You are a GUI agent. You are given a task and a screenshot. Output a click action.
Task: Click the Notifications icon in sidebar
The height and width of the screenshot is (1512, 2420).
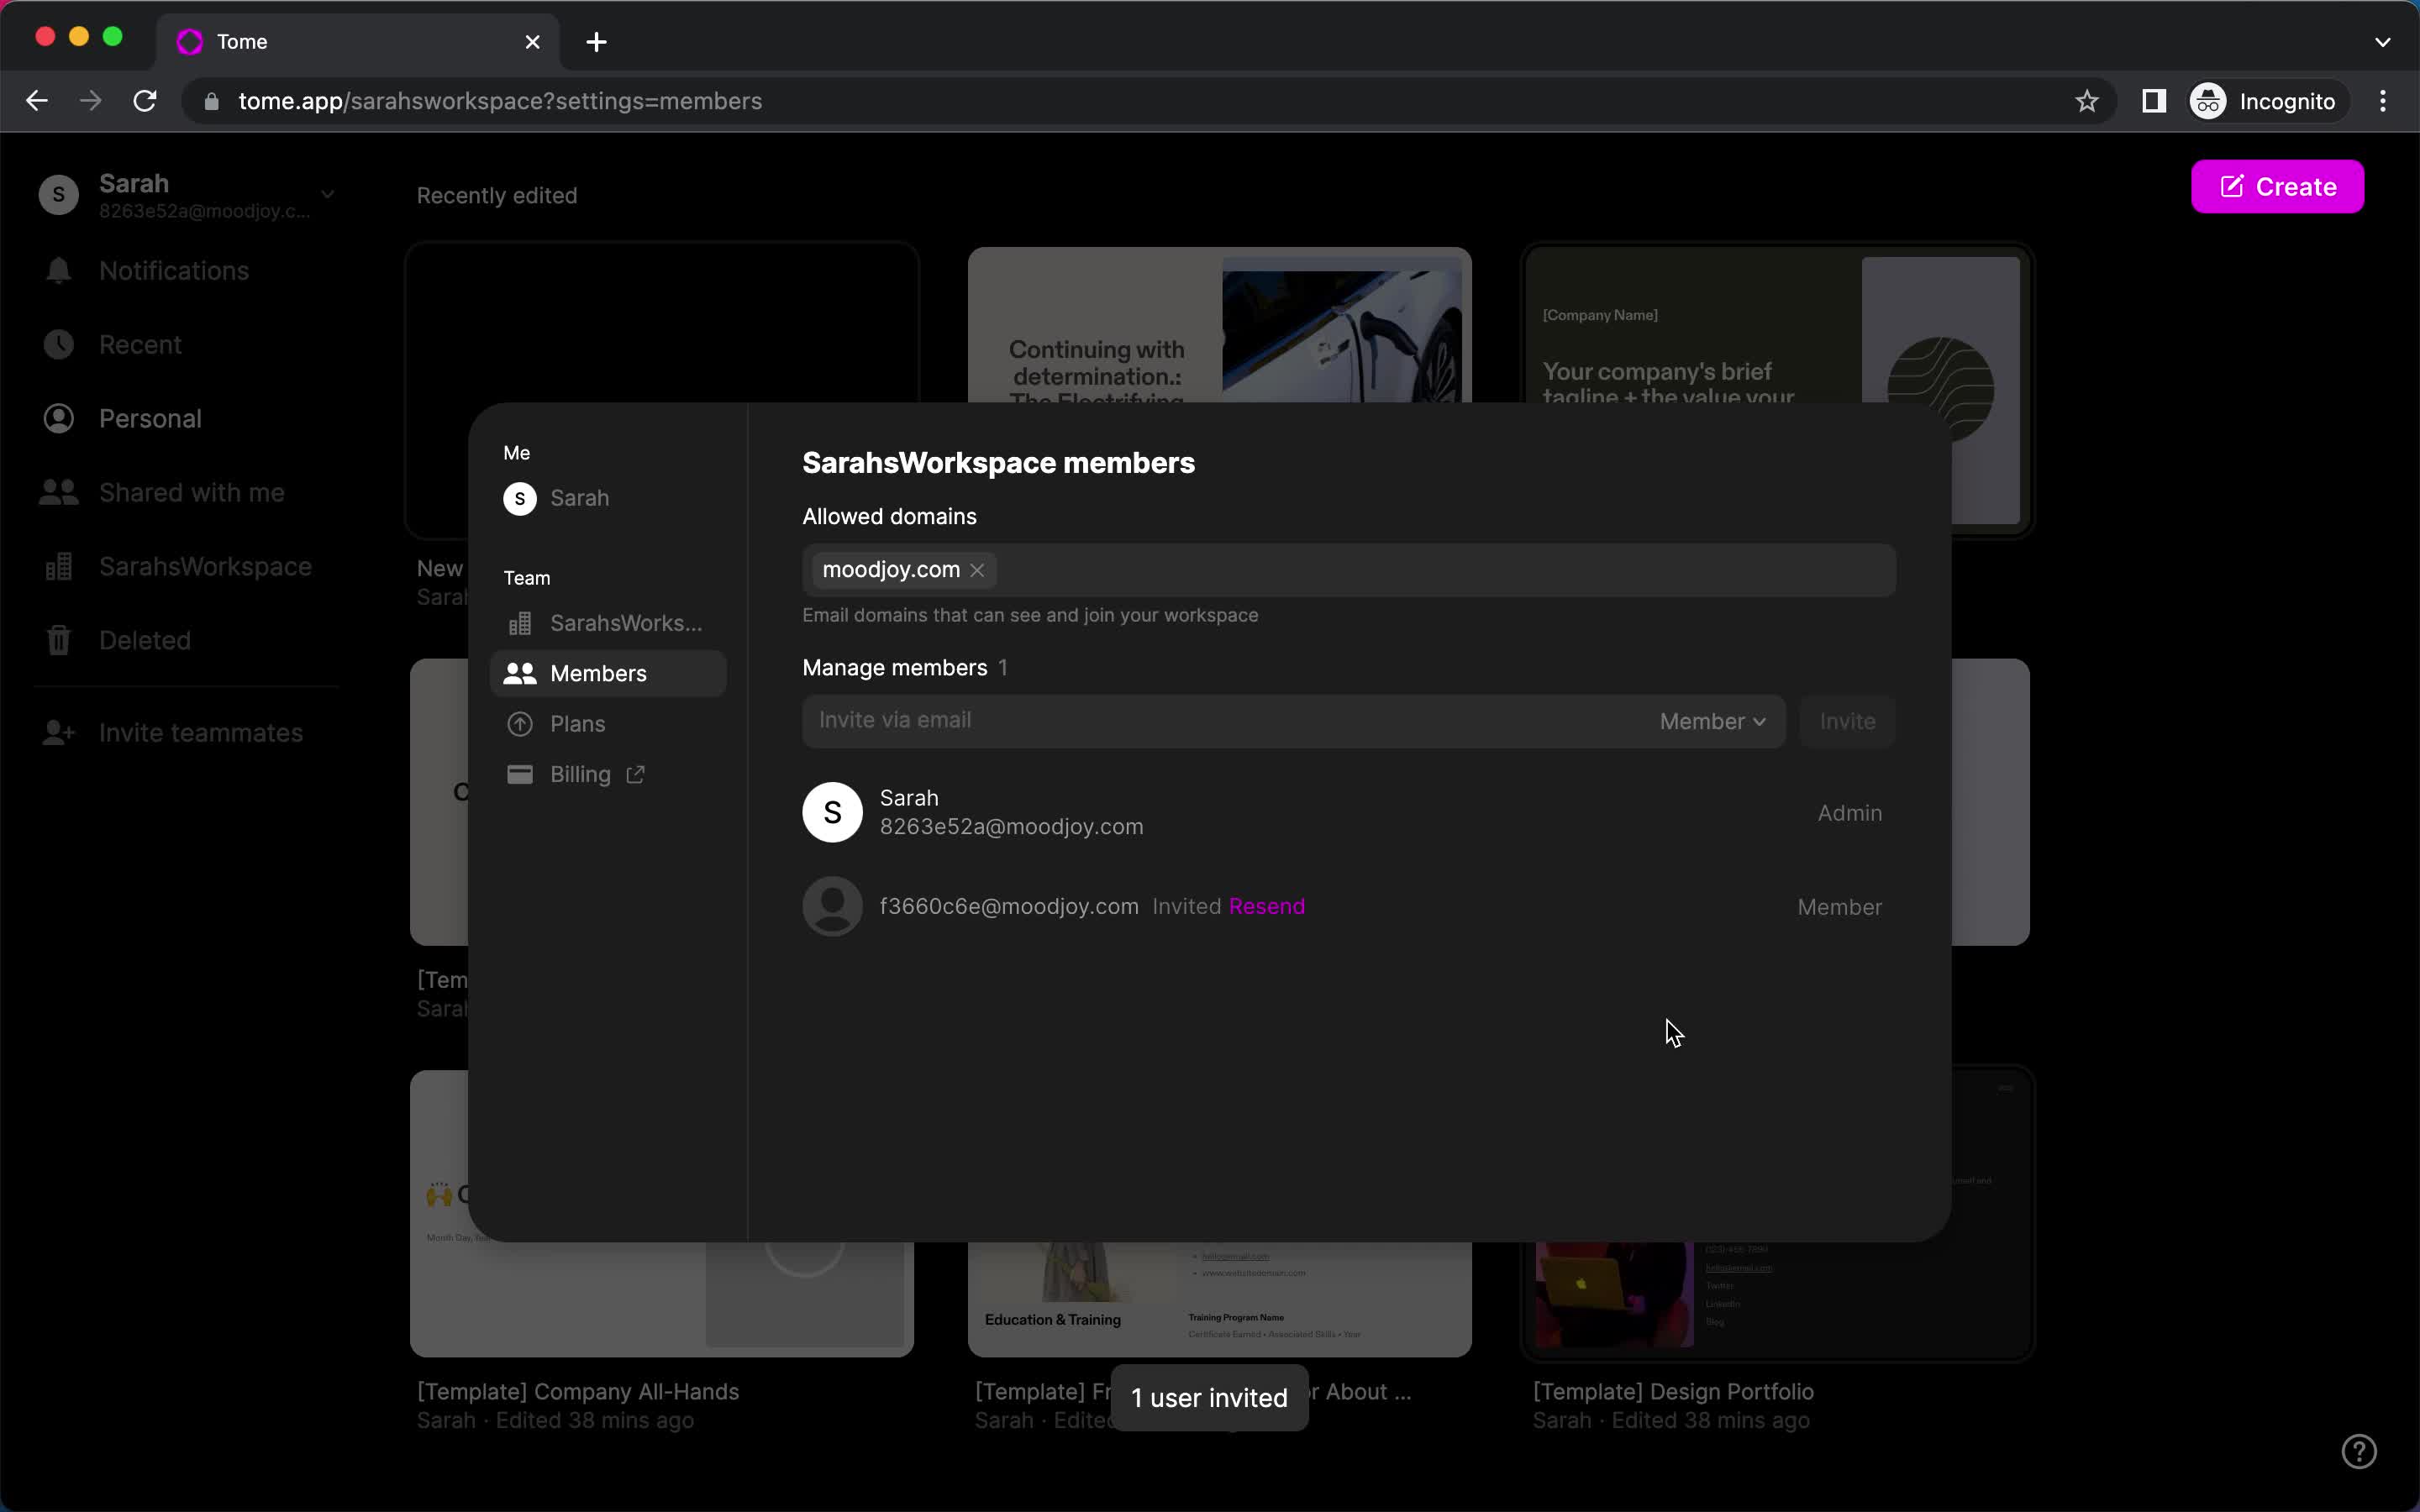[57, 270]
